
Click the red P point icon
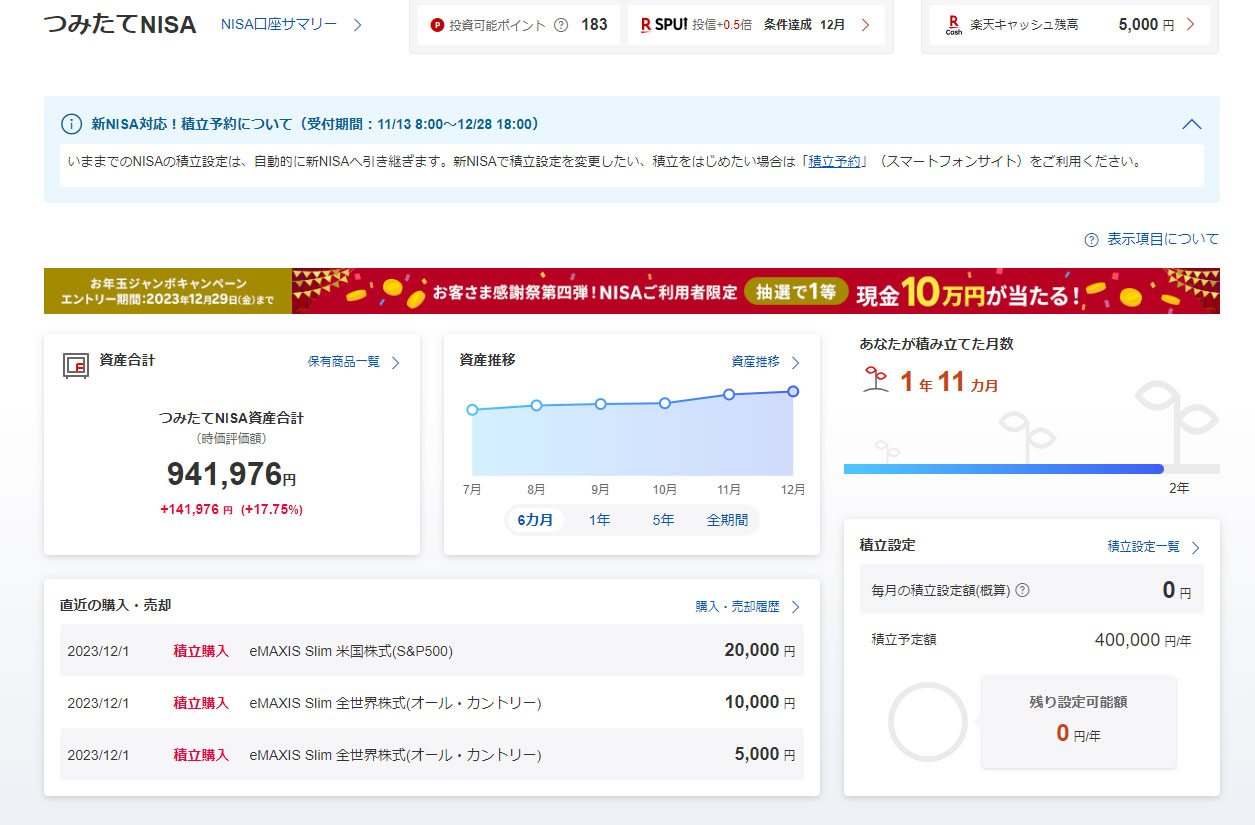coord(437,25)
